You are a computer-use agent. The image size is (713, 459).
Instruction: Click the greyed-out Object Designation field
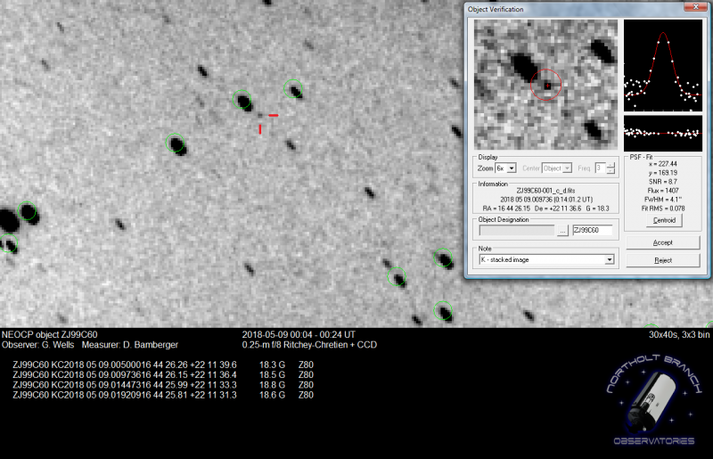515,230
